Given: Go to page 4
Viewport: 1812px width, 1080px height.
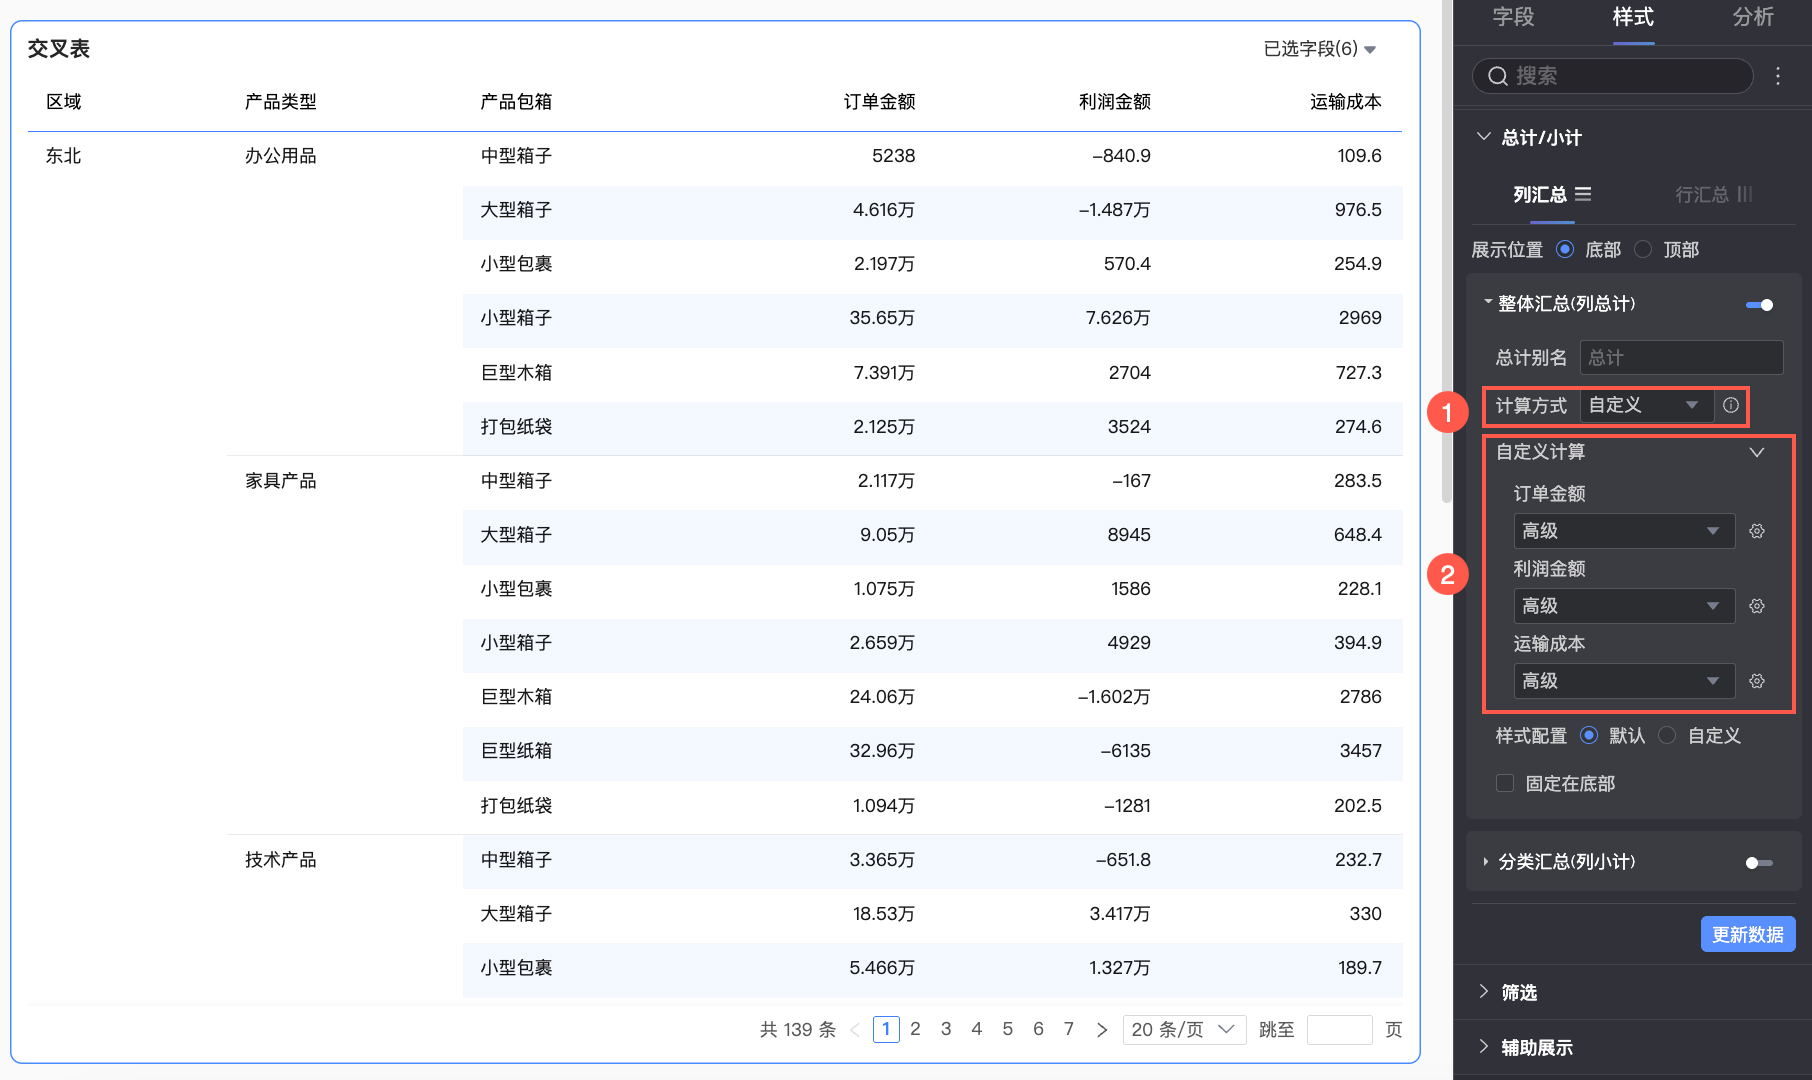Looking at the screenshot, I should point(977,1029).
